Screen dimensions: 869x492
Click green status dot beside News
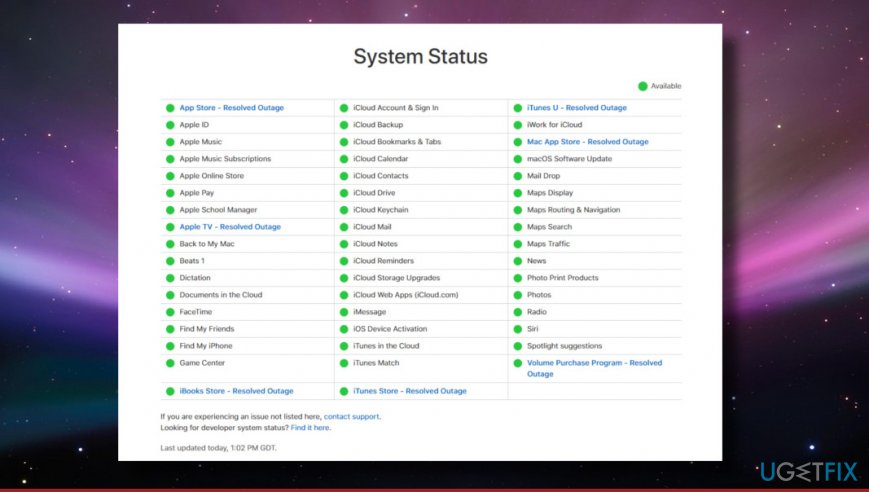click(x=518, y=261)
